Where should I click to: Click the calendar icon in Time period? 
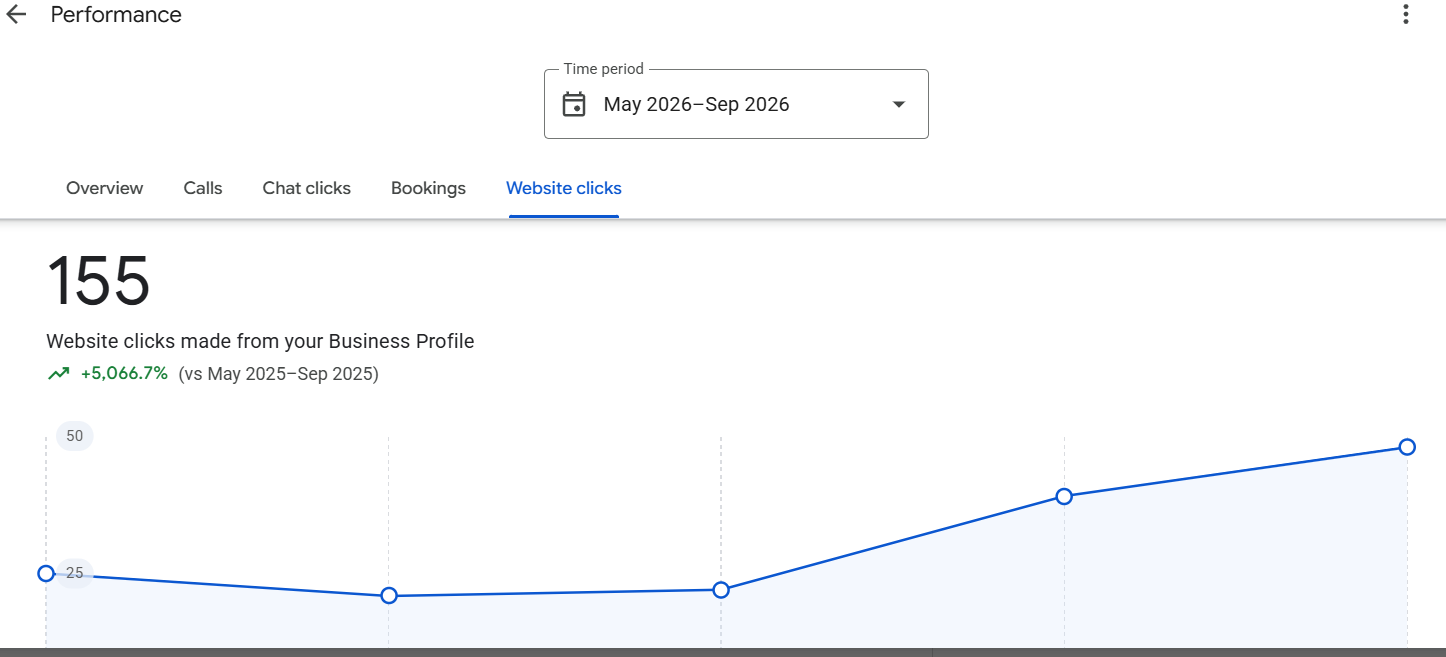click(x=574, y=104)
